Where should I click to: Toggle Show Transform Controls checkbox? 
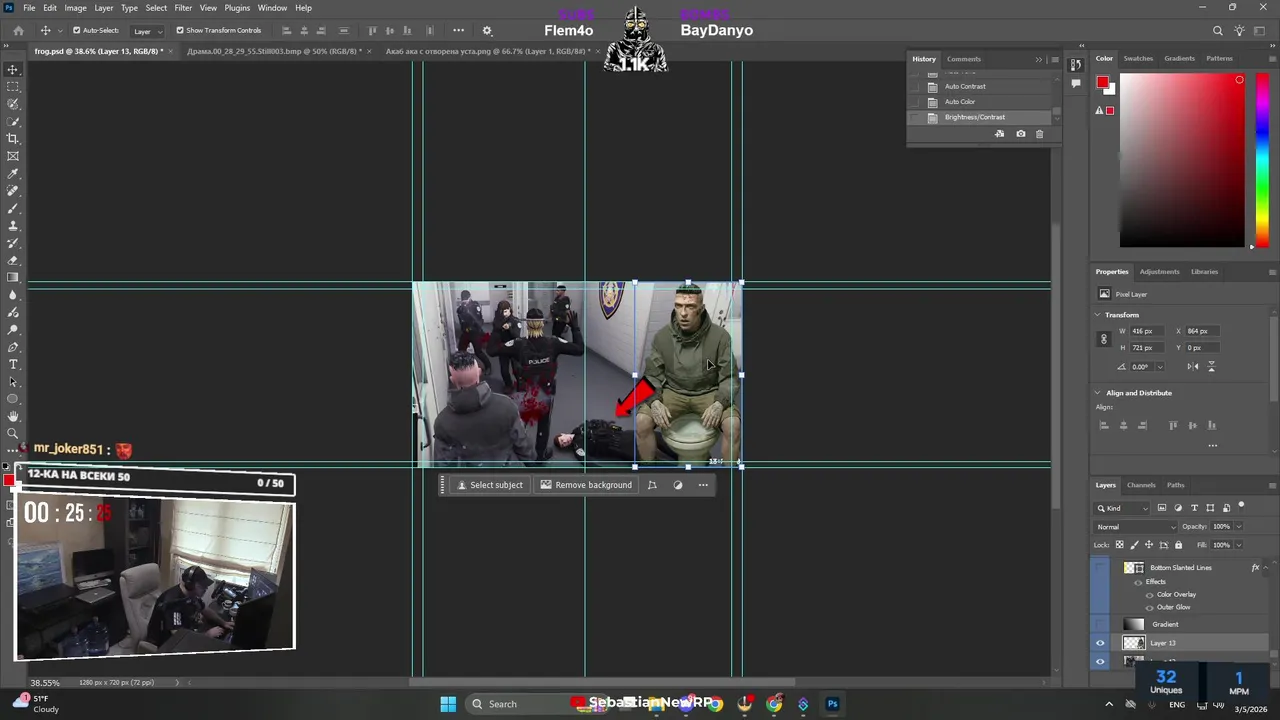[180, 30]
